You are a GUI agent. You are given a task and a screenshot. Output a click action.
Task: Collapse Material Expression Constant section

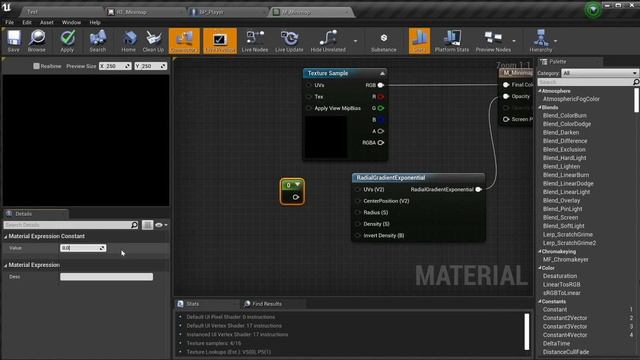[x=6, y=236]
